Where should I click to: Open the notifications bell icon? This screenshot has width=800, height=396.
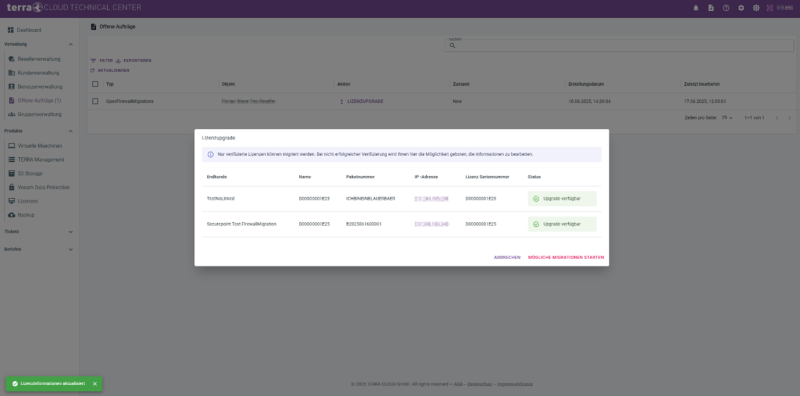pyautogui.click(x=696, y=8)
